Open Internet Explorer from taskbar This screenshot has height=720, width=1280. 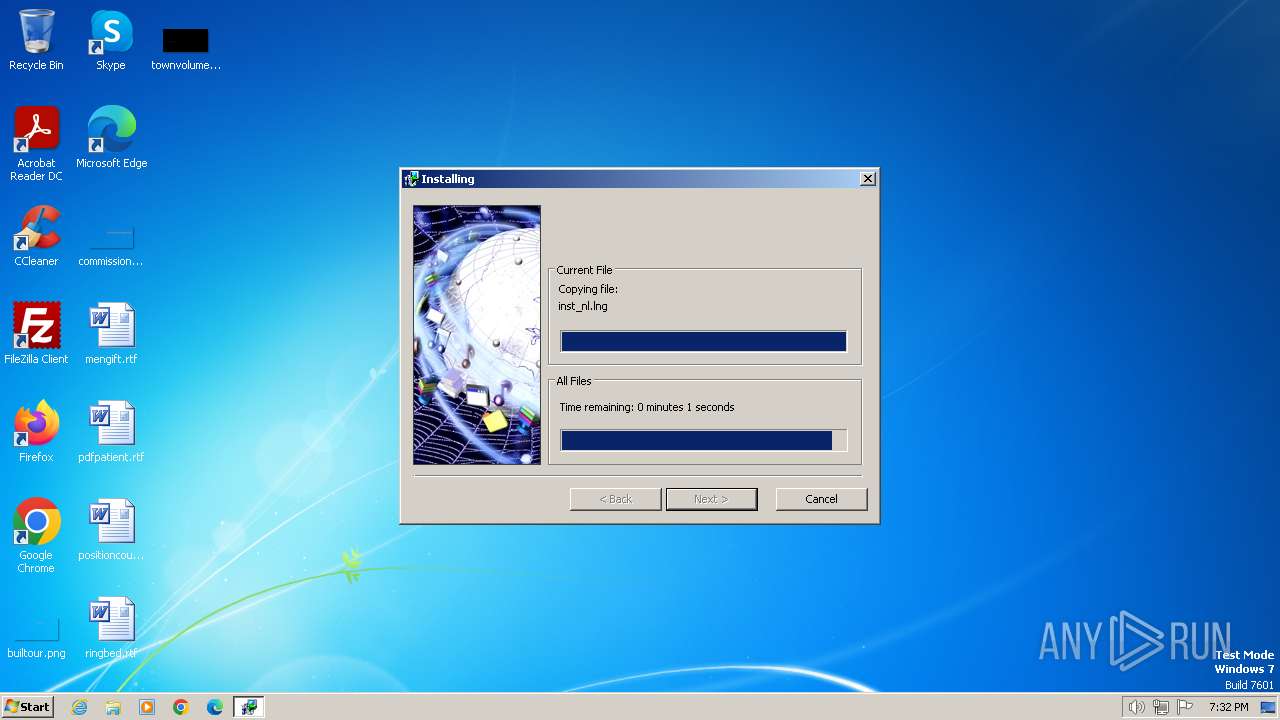click(x=80, y=707)
